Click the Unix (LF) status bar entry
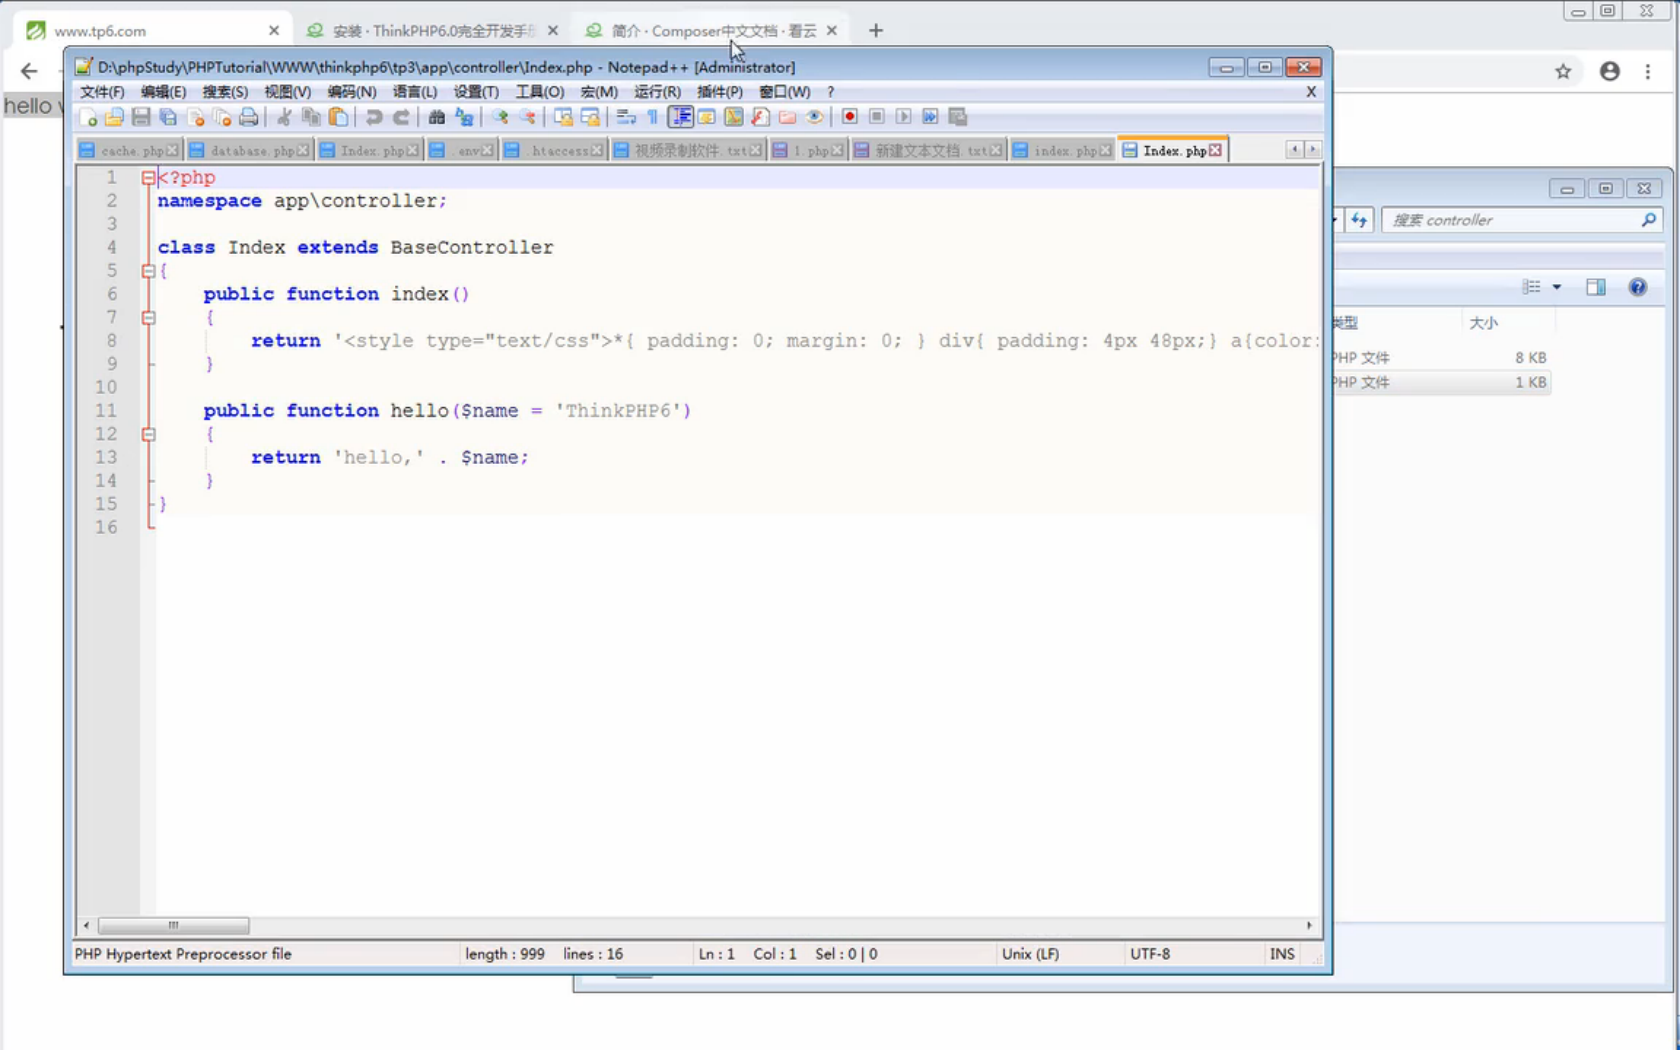Screen dimensions: 1680x1050 click(1030, 954)
